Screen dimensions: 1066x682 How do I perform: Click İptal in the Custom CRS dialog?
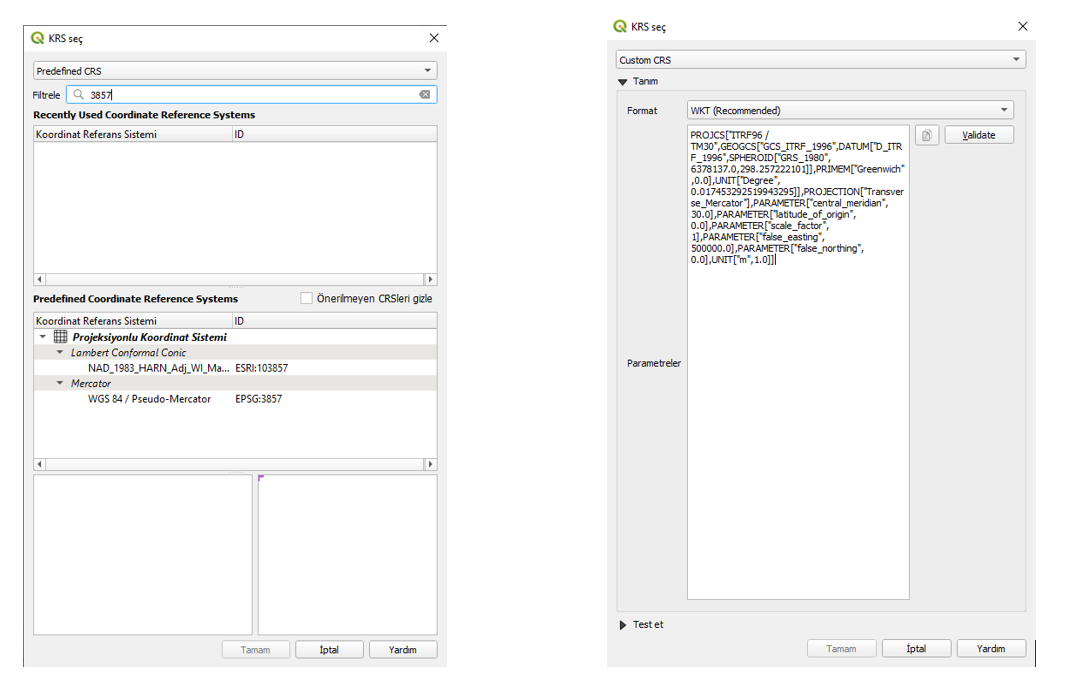[x=916, y=649]
